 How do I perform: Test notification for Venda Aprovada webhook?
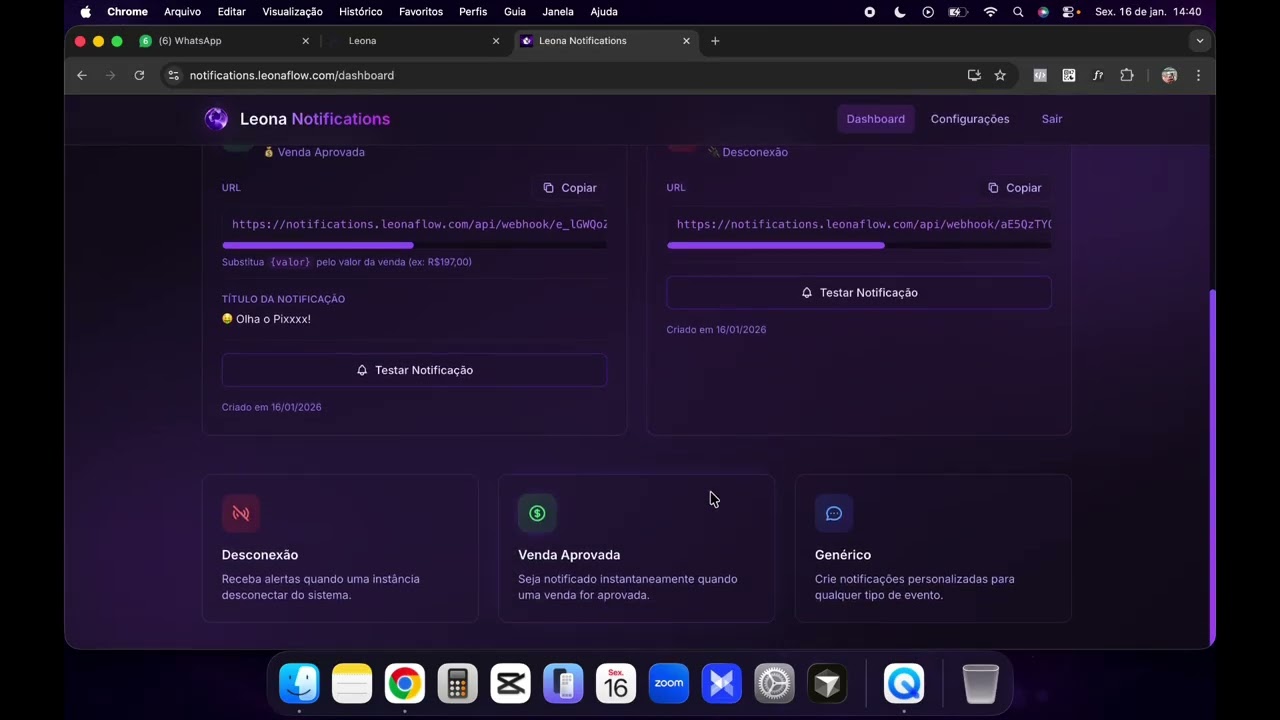point(414,370)
